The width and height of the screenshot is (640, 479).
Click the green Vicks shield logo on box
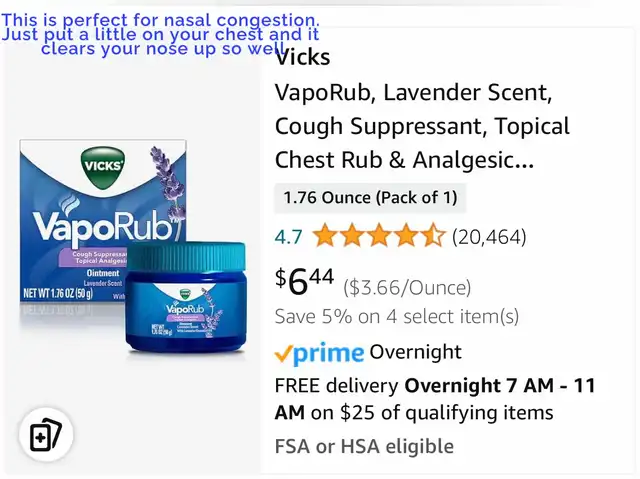(x=103, y=166)
